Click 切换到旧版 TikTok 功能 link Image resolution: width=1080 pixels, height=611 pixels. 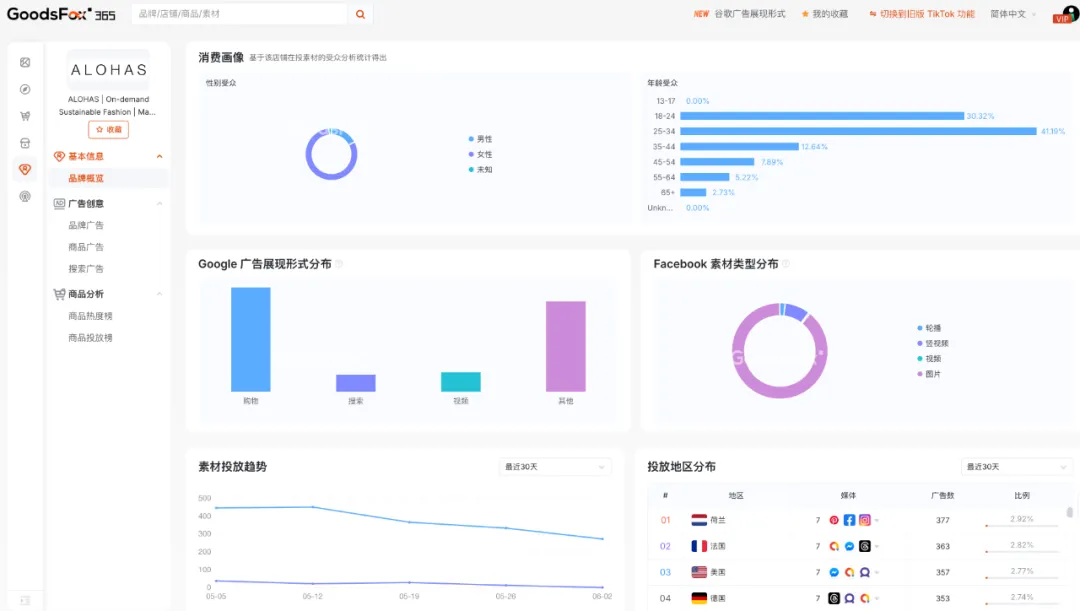(922, 14)
